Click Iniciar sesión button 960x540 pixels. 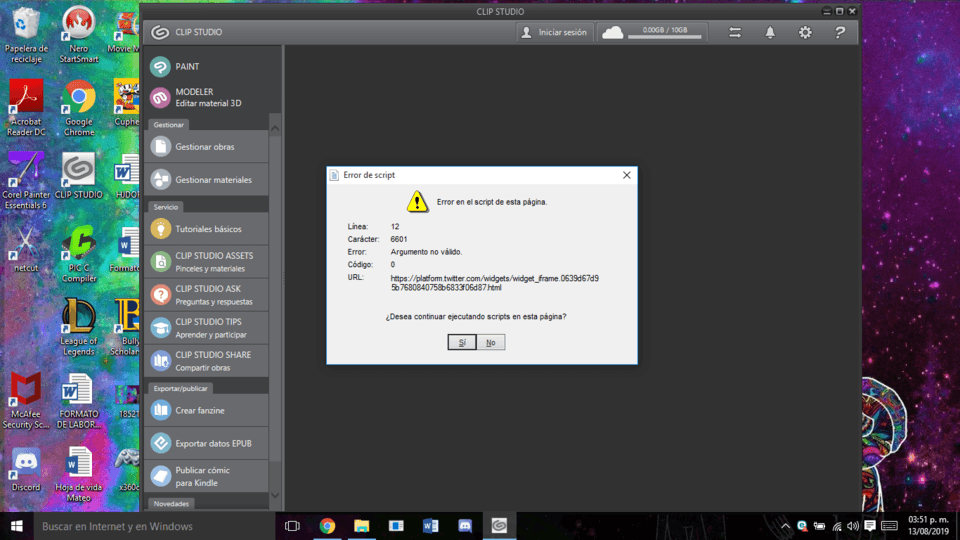[554, 32]
